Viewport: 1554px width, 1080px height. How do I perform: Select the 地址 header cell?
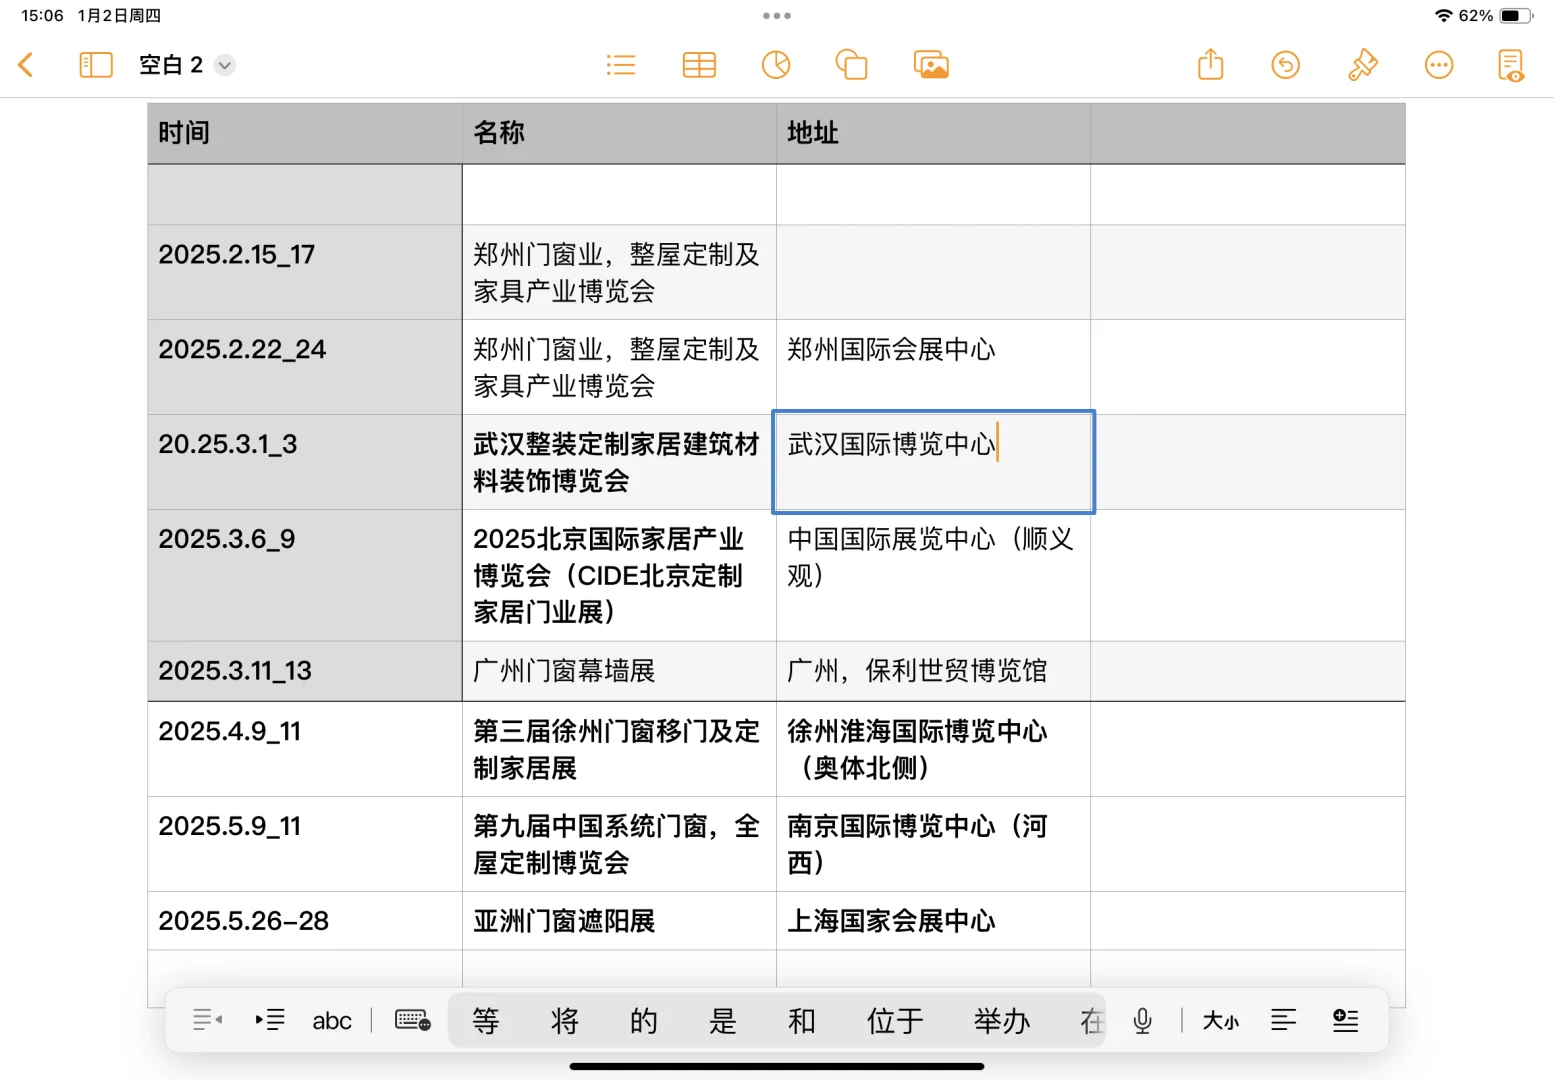point(933,134)
